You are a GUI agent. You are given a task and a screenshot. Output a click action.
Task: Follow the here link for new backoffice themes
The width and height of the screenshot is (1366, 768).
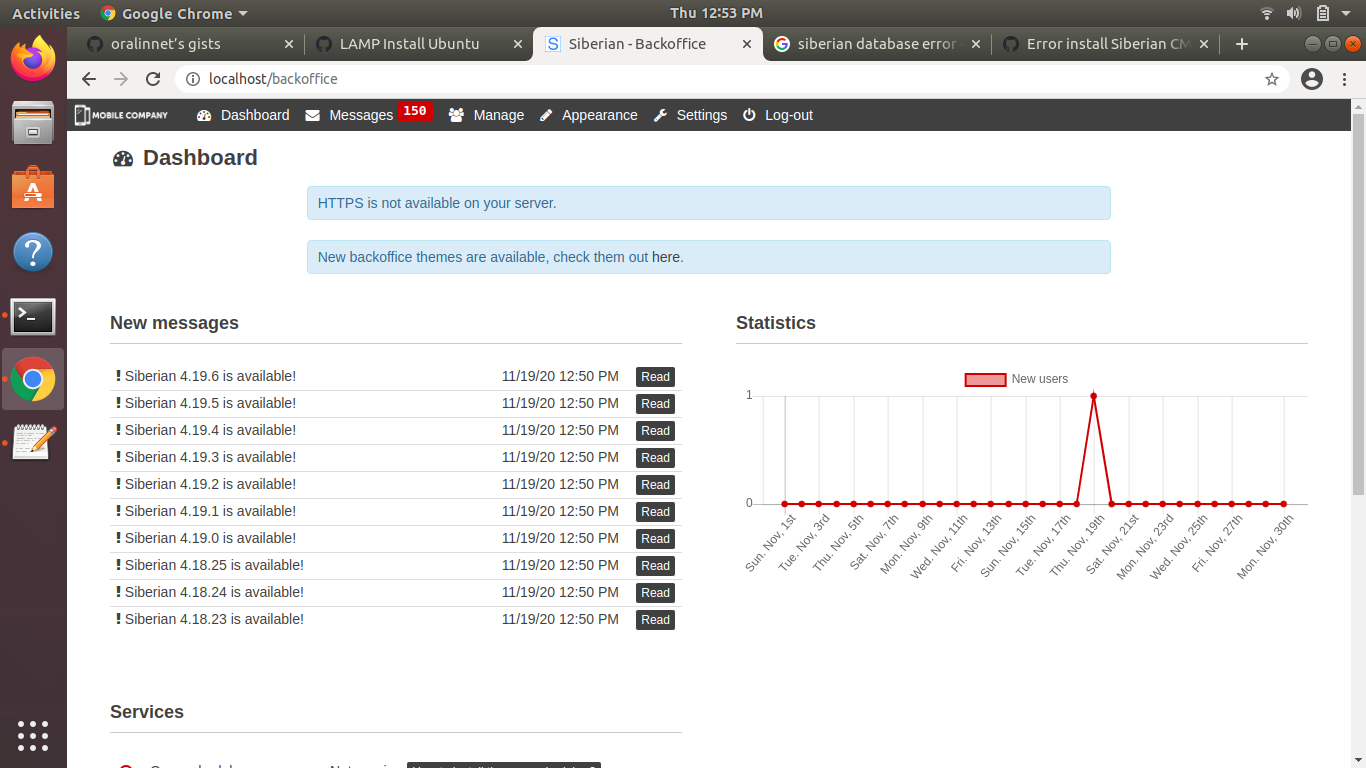tap(666, 257)
